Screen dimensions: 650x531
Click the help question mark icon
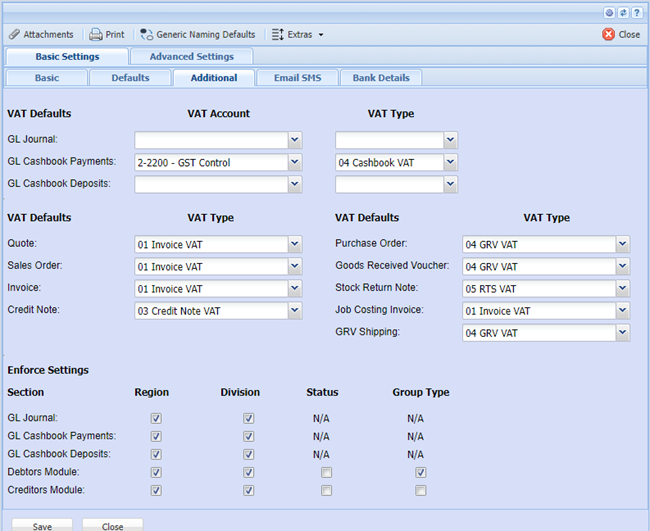(x=637, y=12)
